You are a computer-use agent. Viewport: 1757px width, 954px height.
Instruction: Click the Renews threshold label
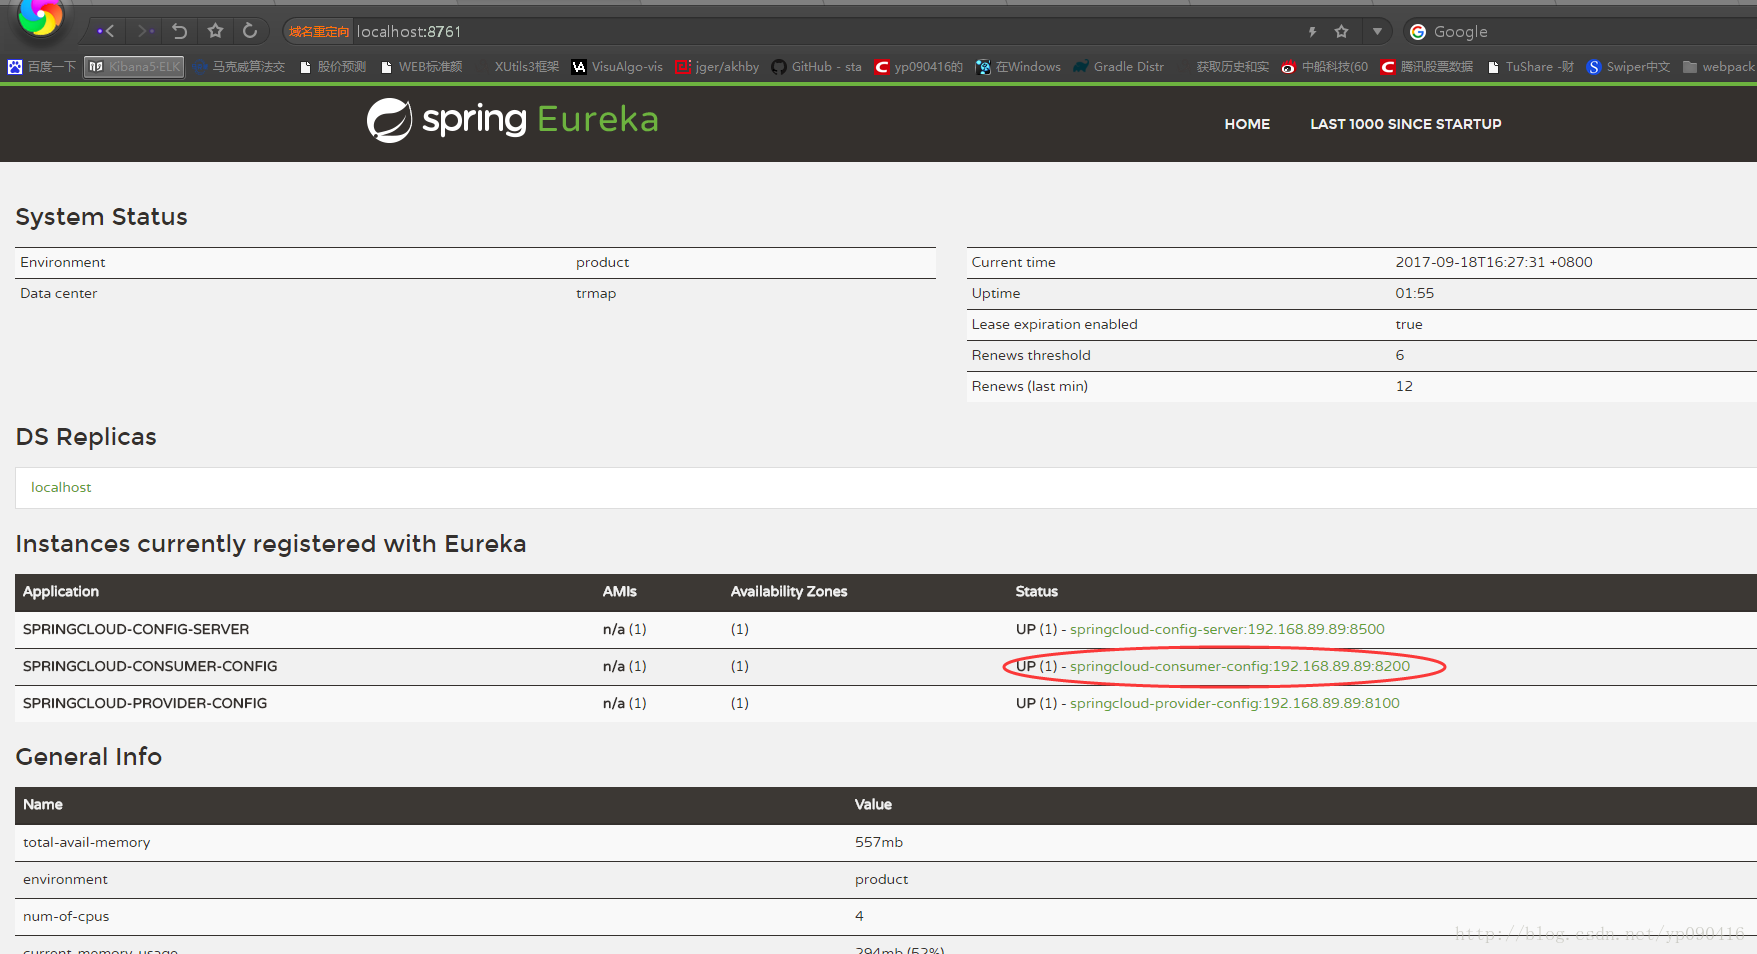click(1031, 355)
